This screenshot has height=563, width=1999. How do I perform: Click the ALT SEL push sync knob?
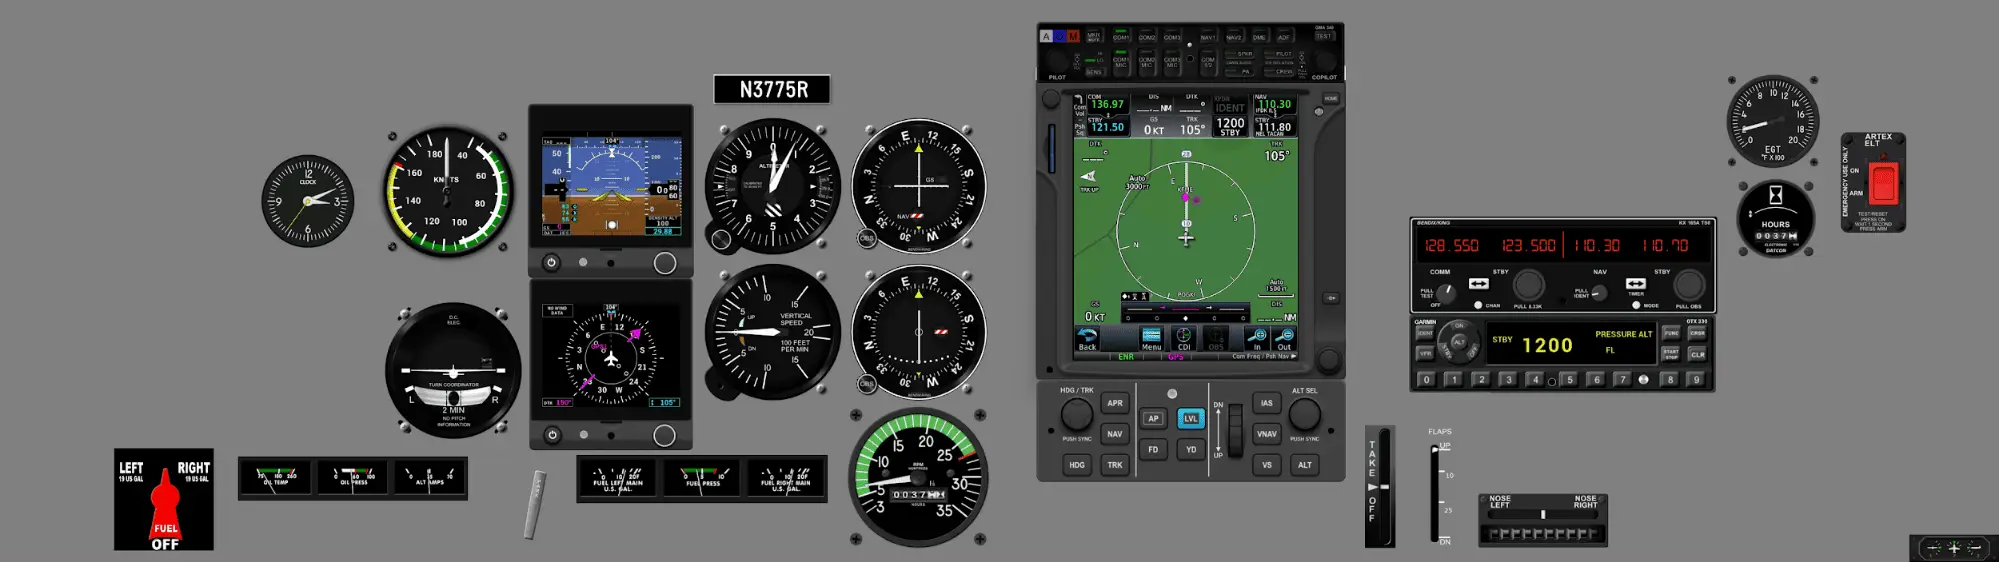pyautogui.click(x=1305, y=414)
